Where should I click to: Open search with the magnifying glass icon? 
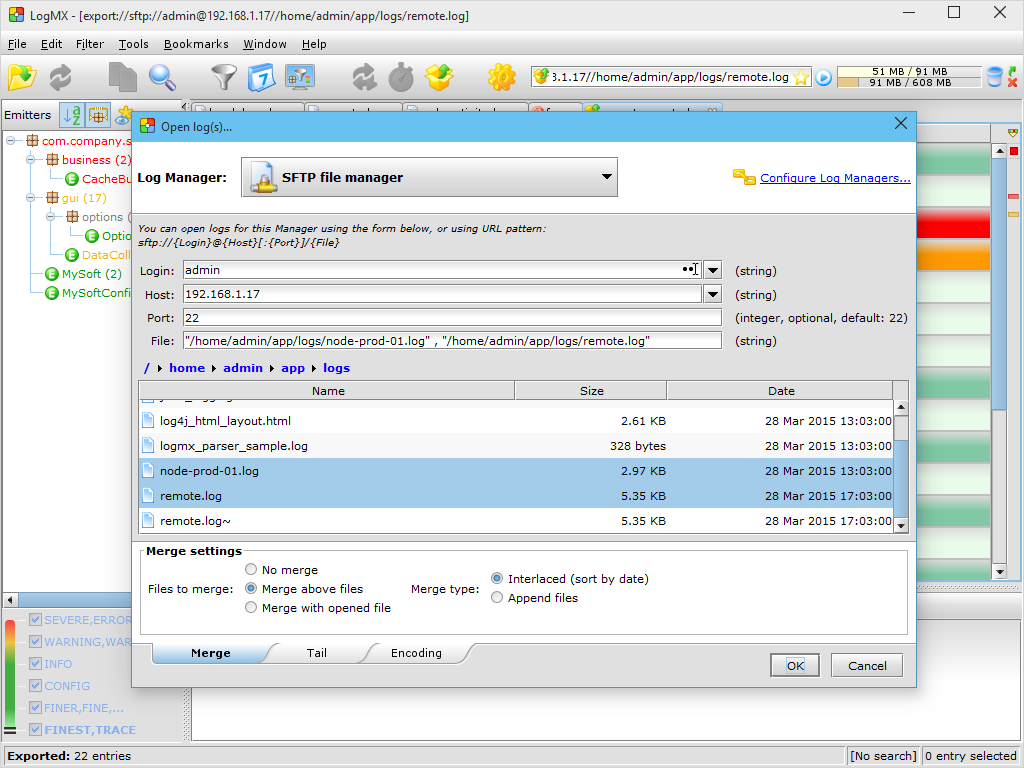click(x=162, y=77)
